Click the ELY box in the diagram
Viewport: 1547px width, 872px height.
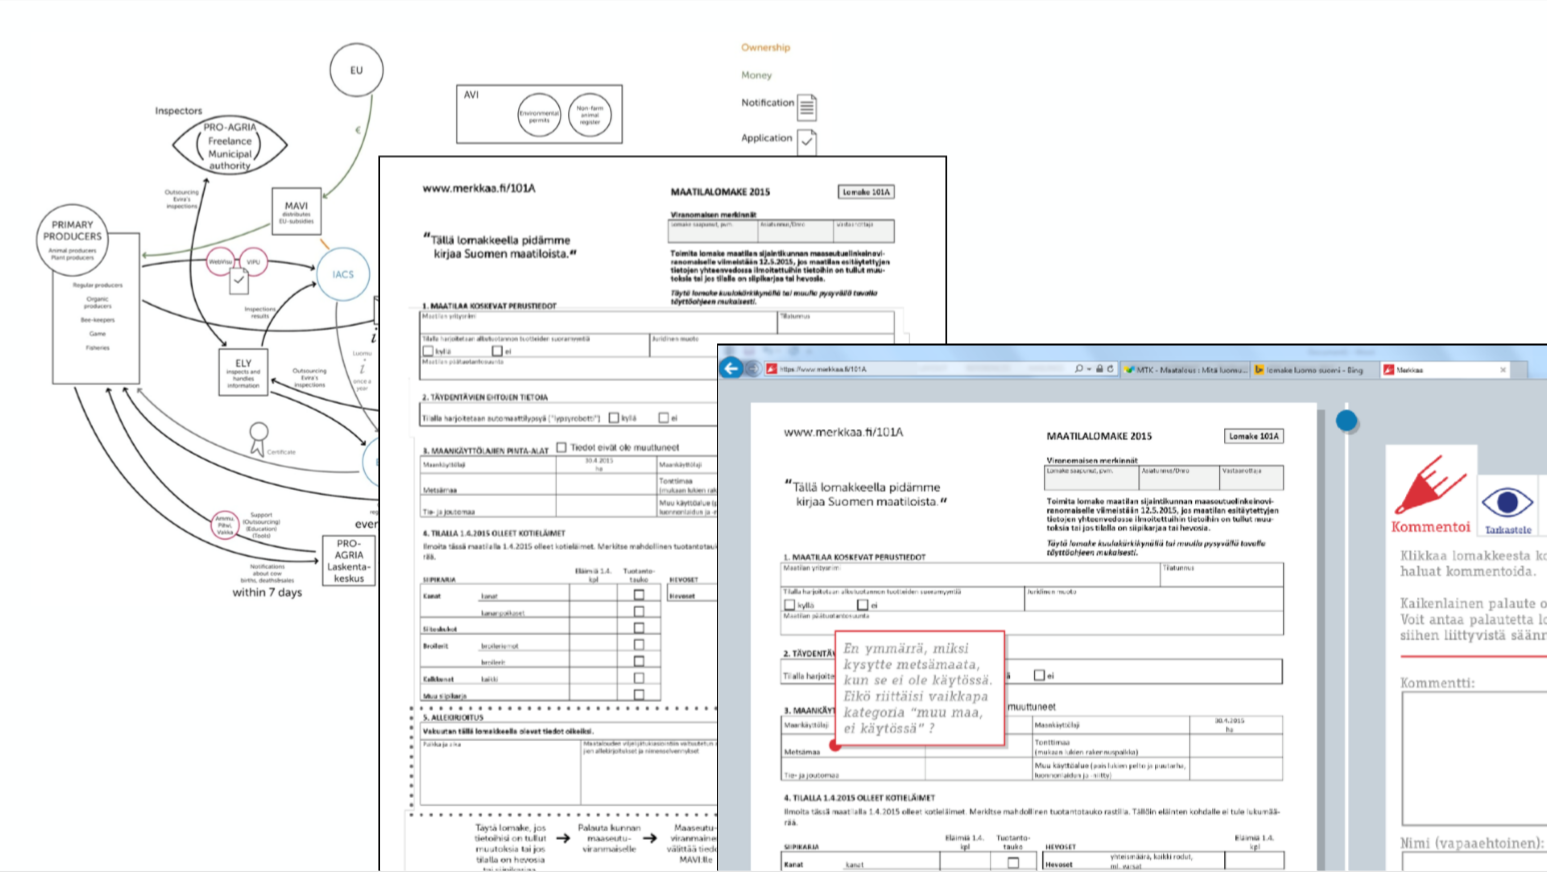click(244, 372)
